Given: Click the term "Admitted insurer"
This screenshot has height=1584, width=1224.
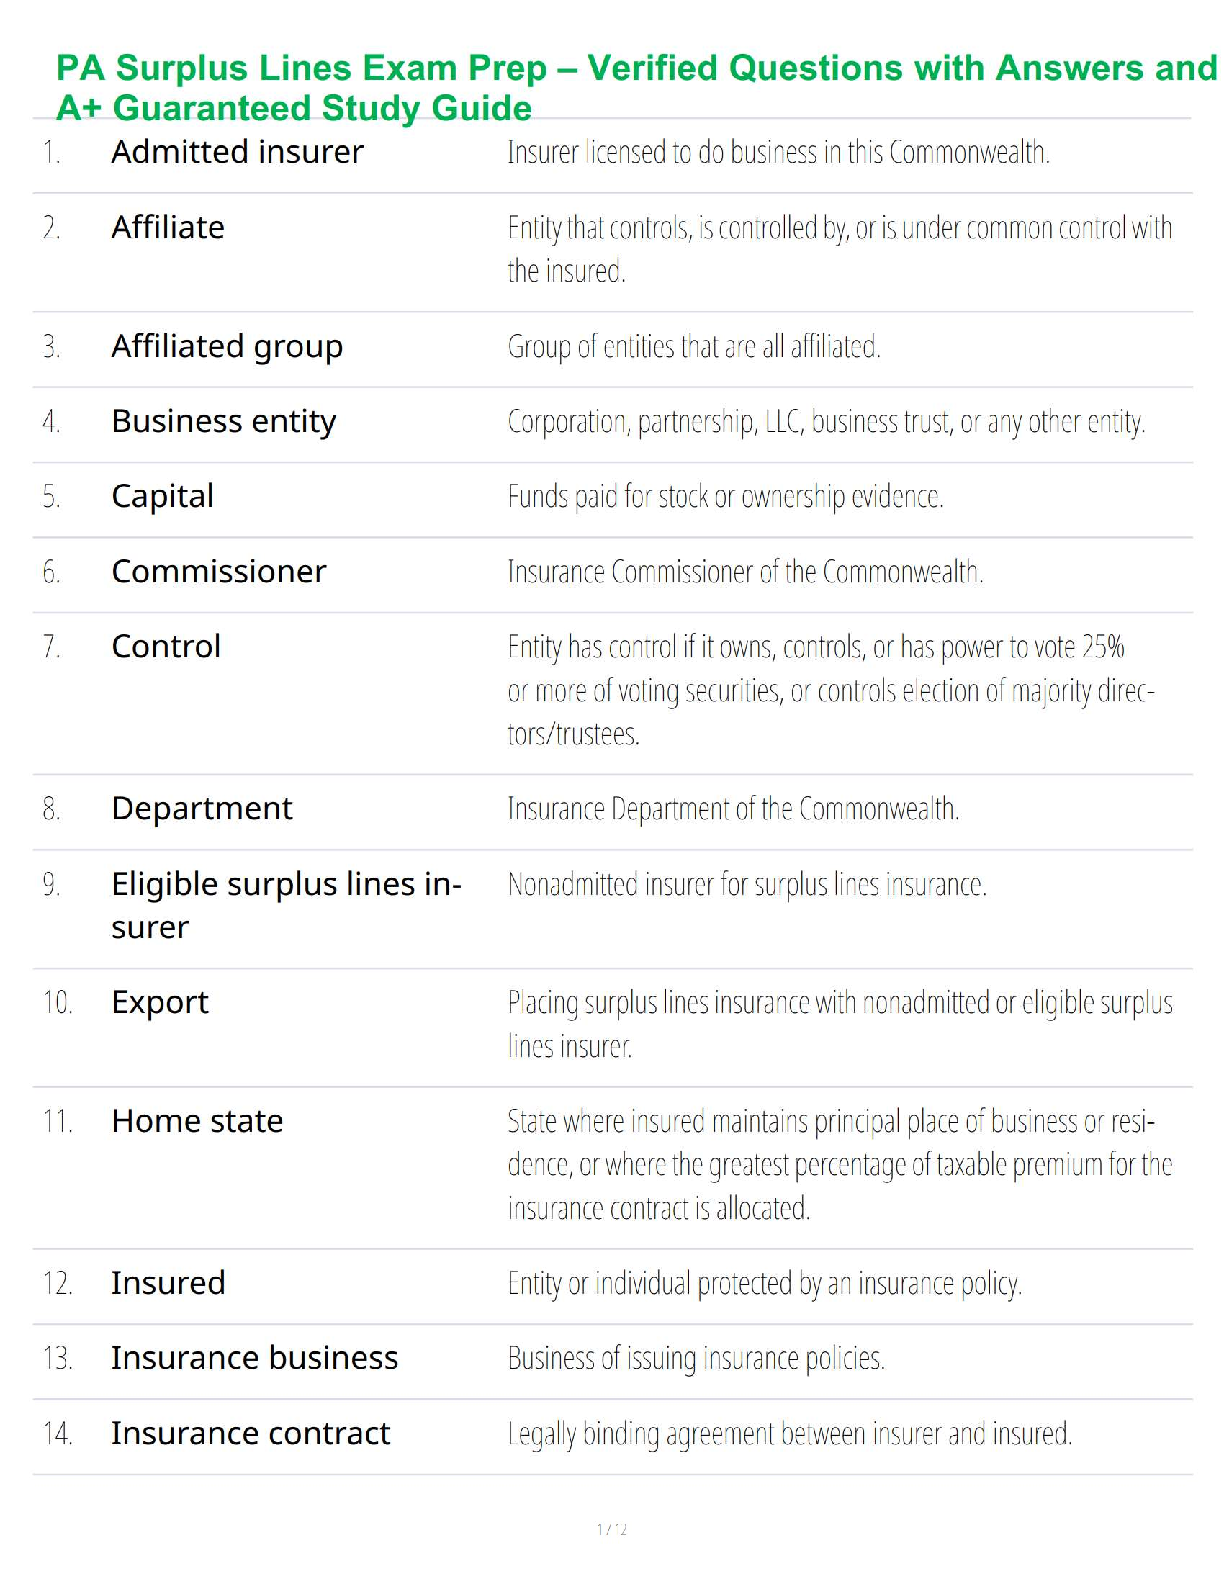Looking at the screenshot, I should tap(237, 152).
